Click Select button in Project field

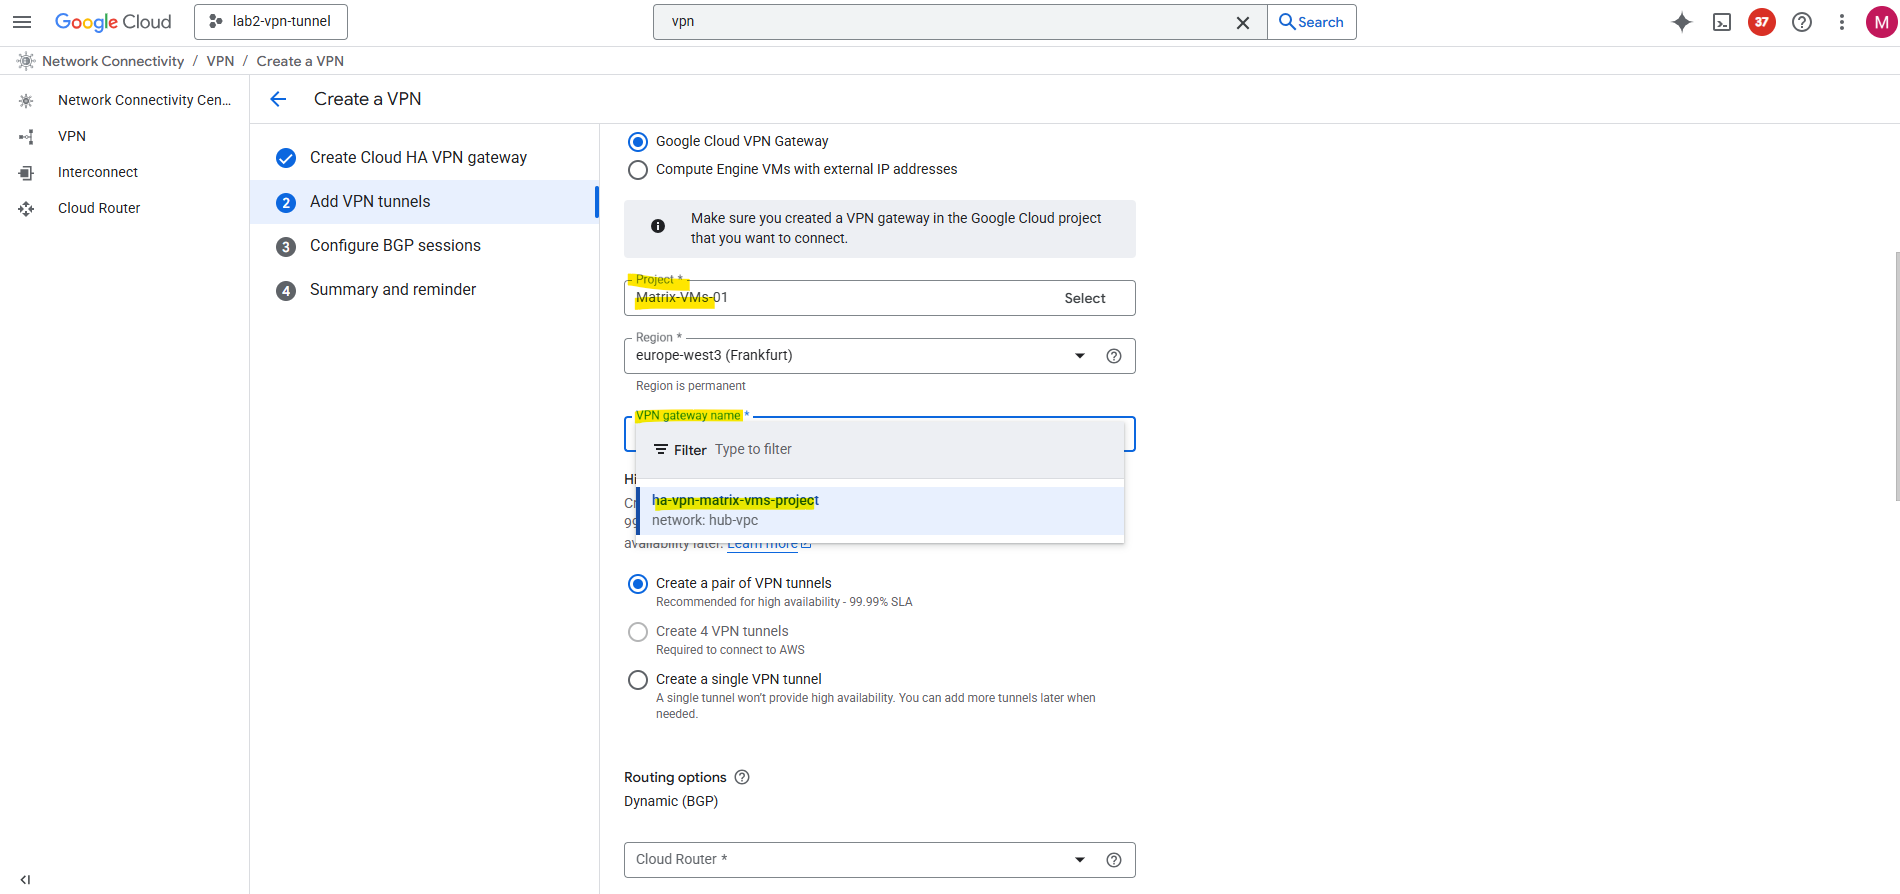coord(1084,298)
